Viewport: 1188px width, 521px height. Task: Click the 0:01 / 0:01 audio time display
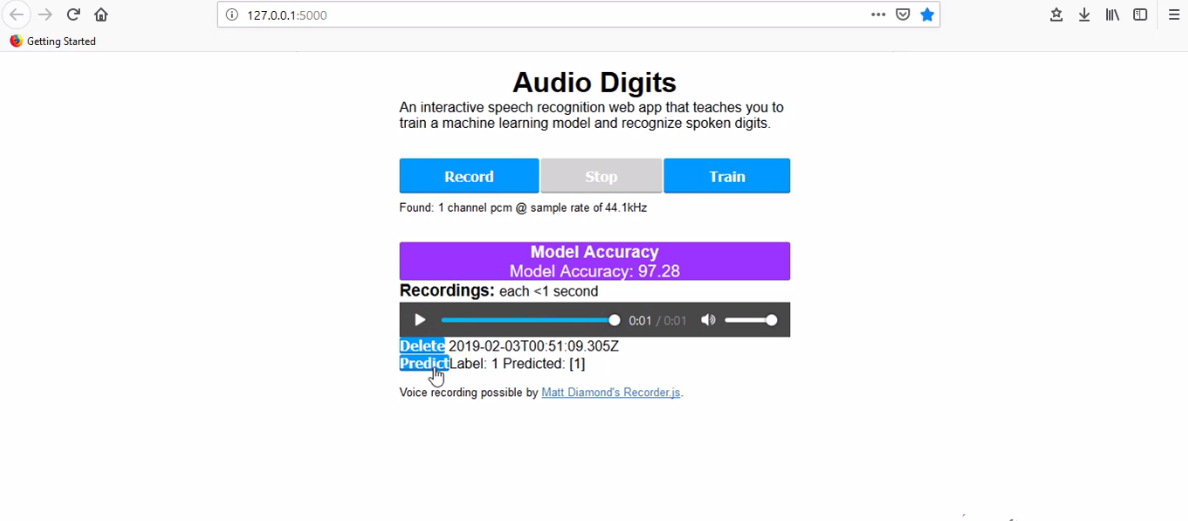[x=658, y=320]
